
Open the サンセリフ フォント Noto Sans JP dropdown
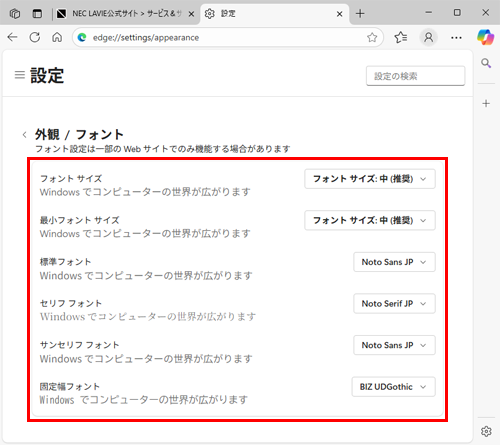[394, 345]
